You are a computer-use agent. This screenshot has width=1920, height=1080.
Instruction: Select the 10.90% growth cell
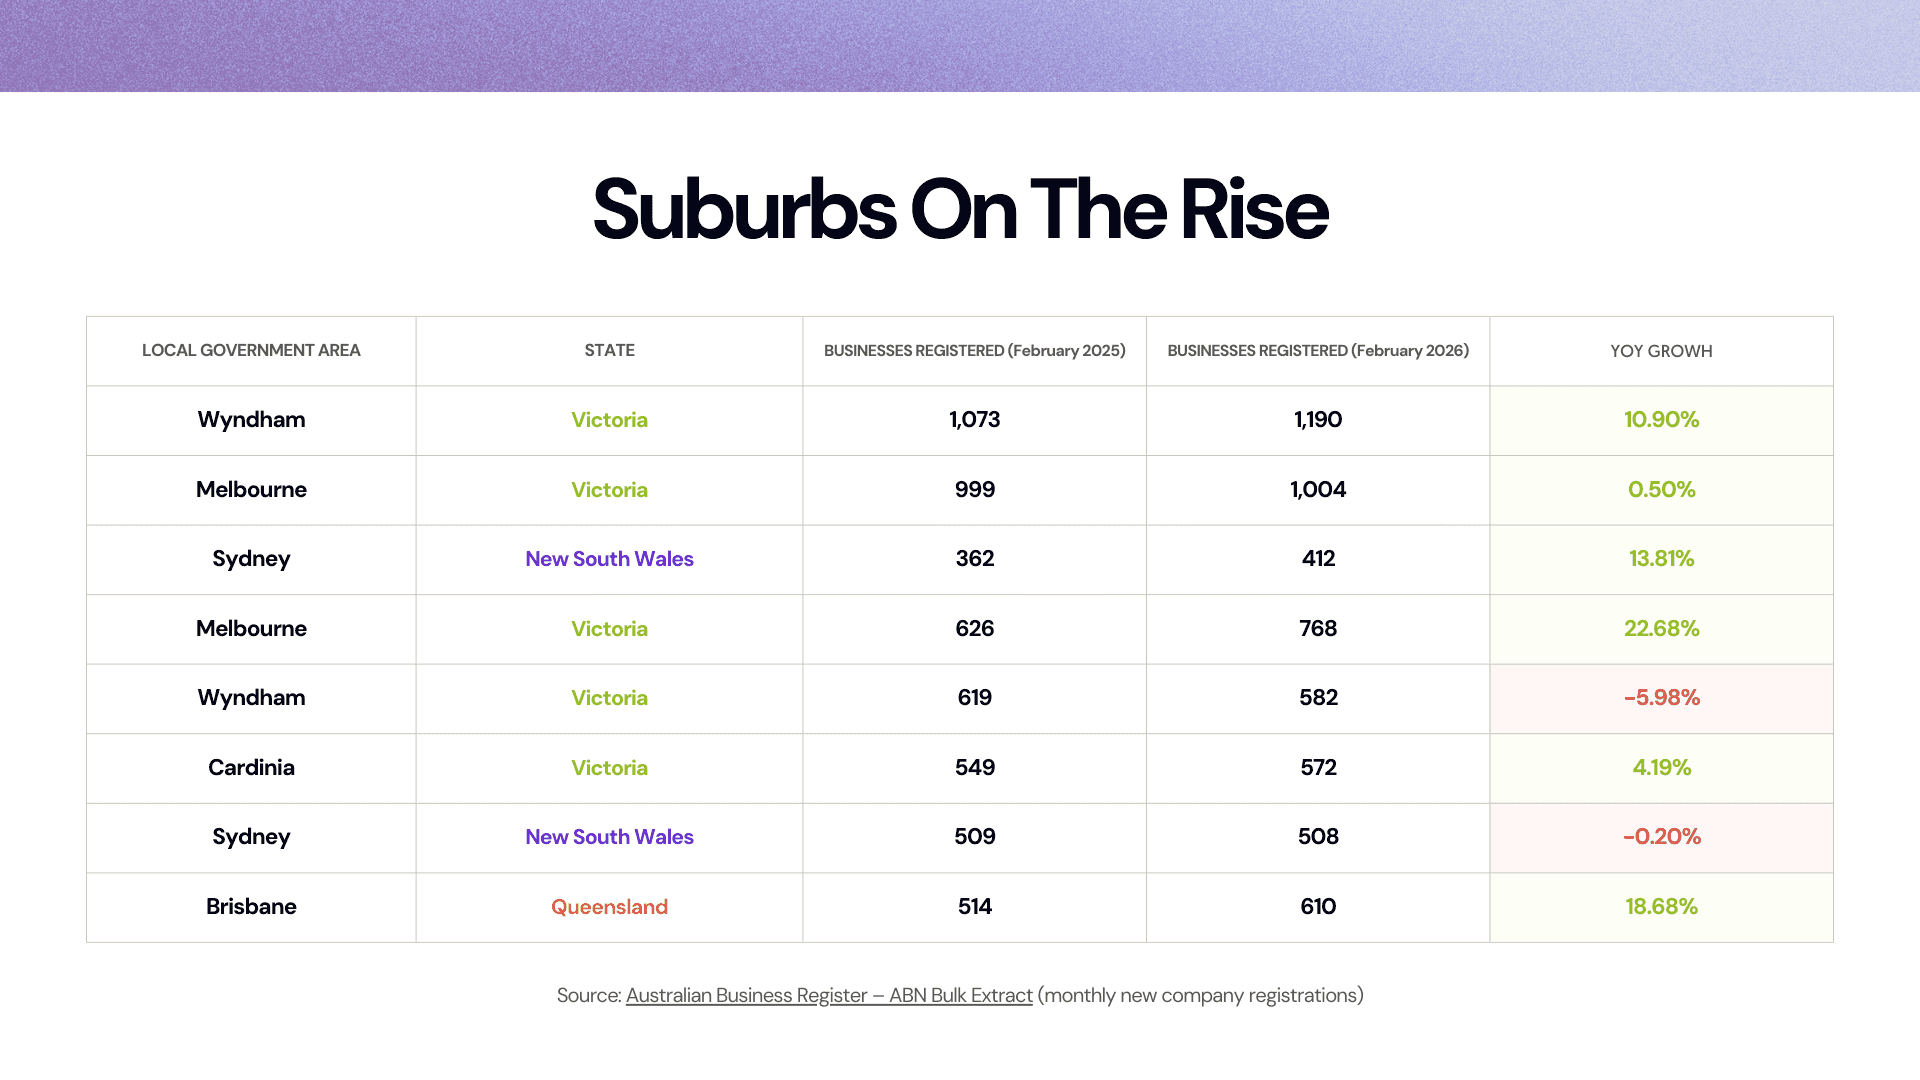point(1661,420)
